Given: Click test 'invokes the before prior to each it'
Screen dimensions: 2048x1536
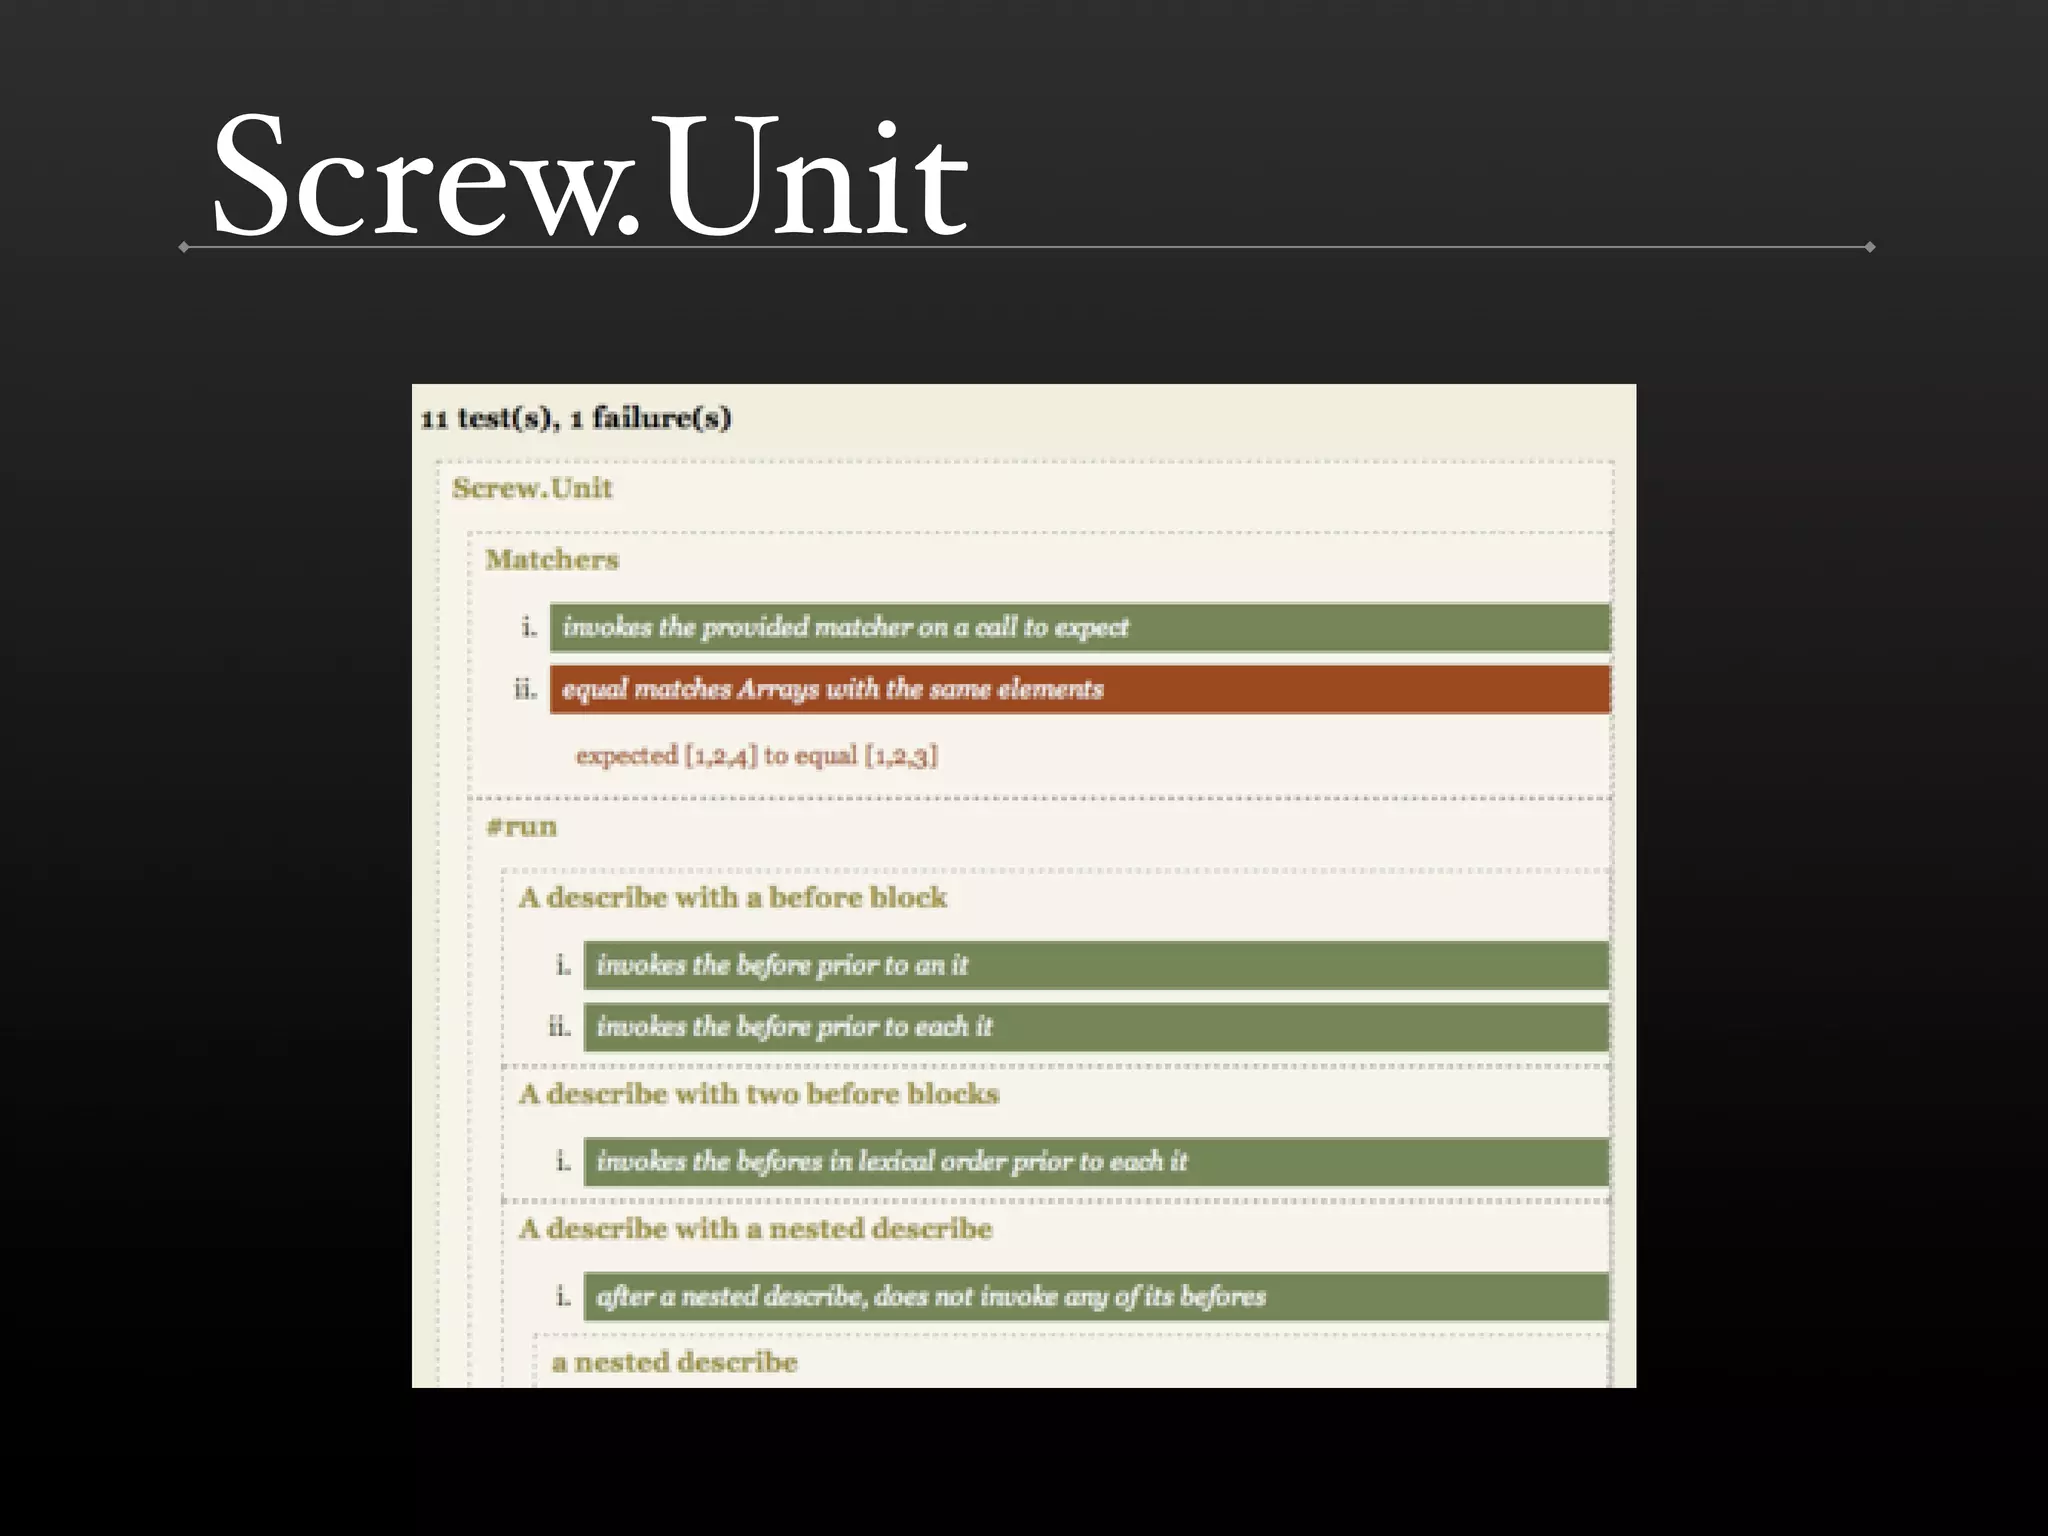Looking at the screenshot, I should [x=1097, y=1027].
